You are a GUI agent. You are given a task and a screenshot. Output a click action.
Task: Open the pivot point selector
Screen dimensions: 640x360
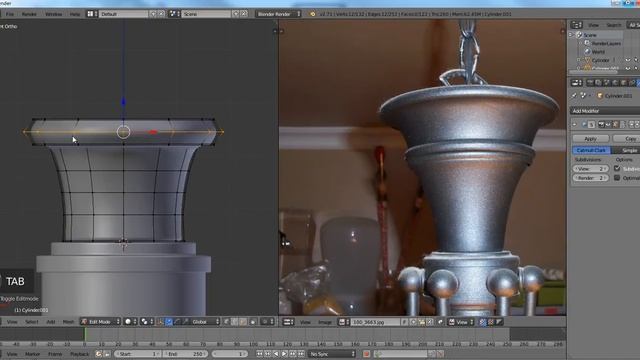coord(147,322)
